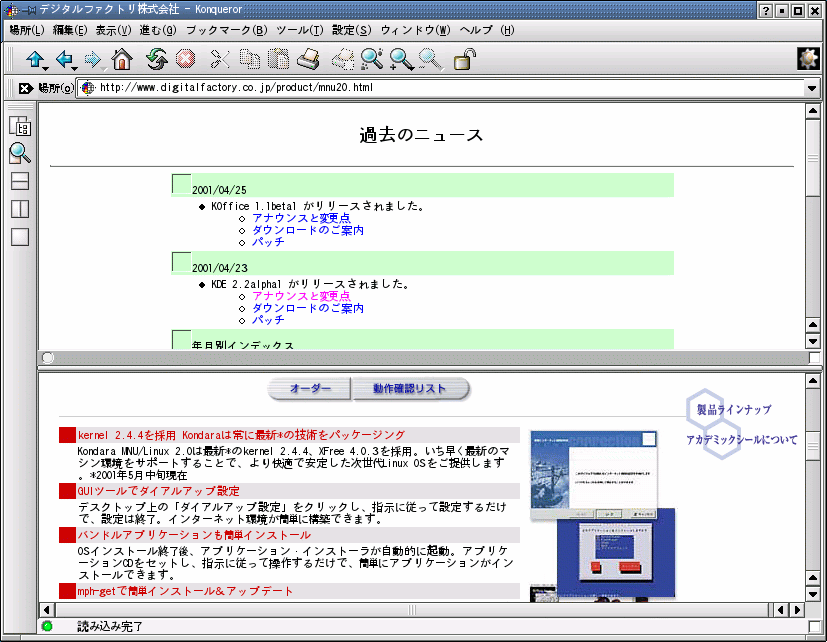
Task: Open the ブックマーク(B) menu
Action: click(x=227, y=30)
